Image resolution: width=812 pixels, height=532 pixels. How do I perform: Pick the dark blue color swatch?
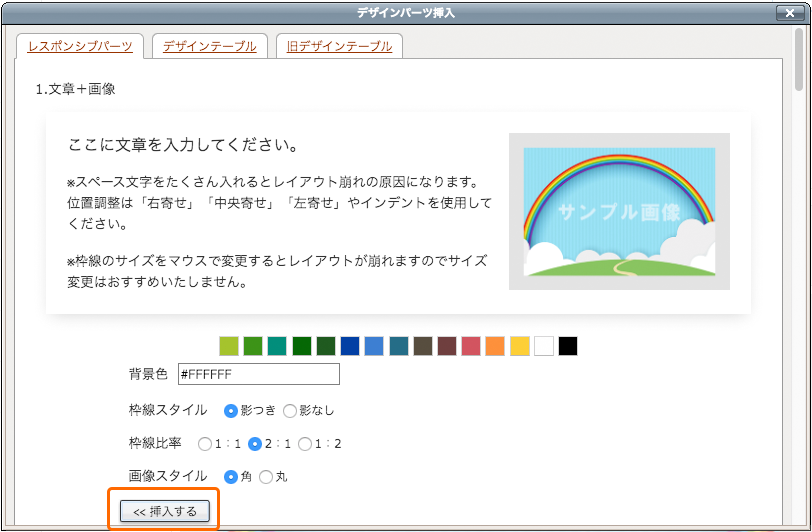coord(350,346)
